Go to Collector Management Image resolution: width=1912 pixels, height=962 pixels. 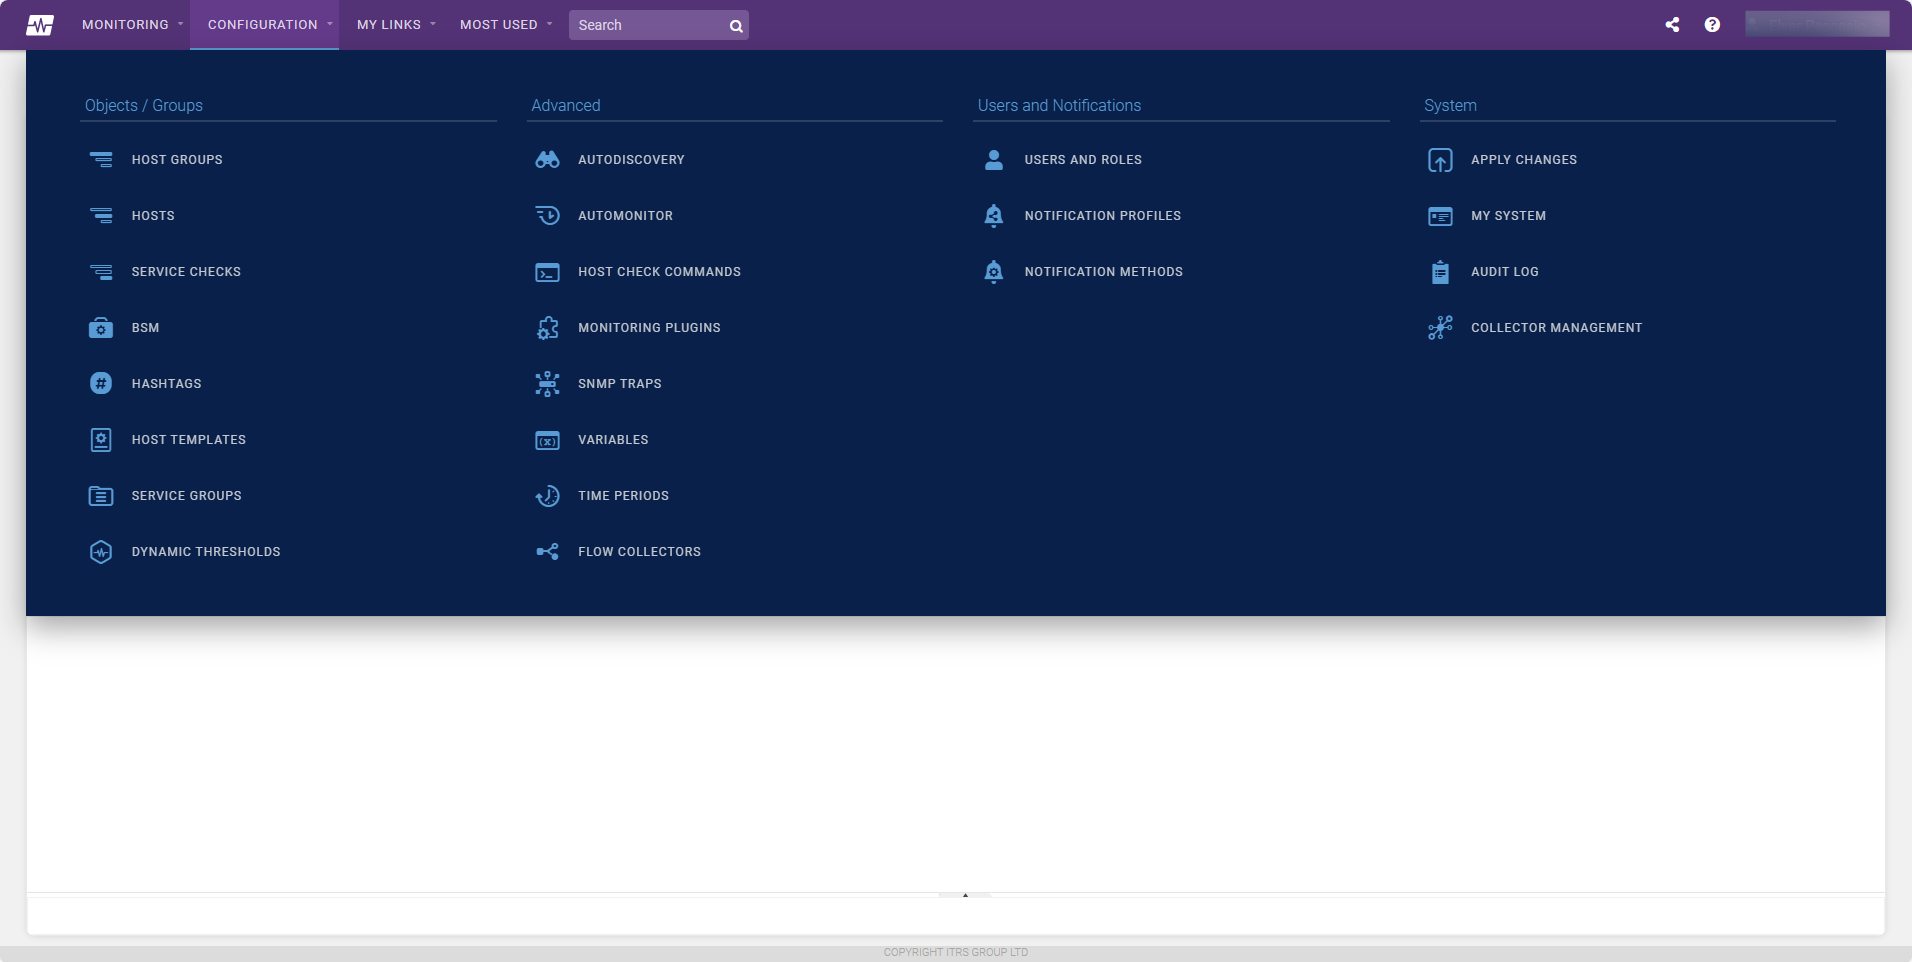click(x=1556, y=328)
